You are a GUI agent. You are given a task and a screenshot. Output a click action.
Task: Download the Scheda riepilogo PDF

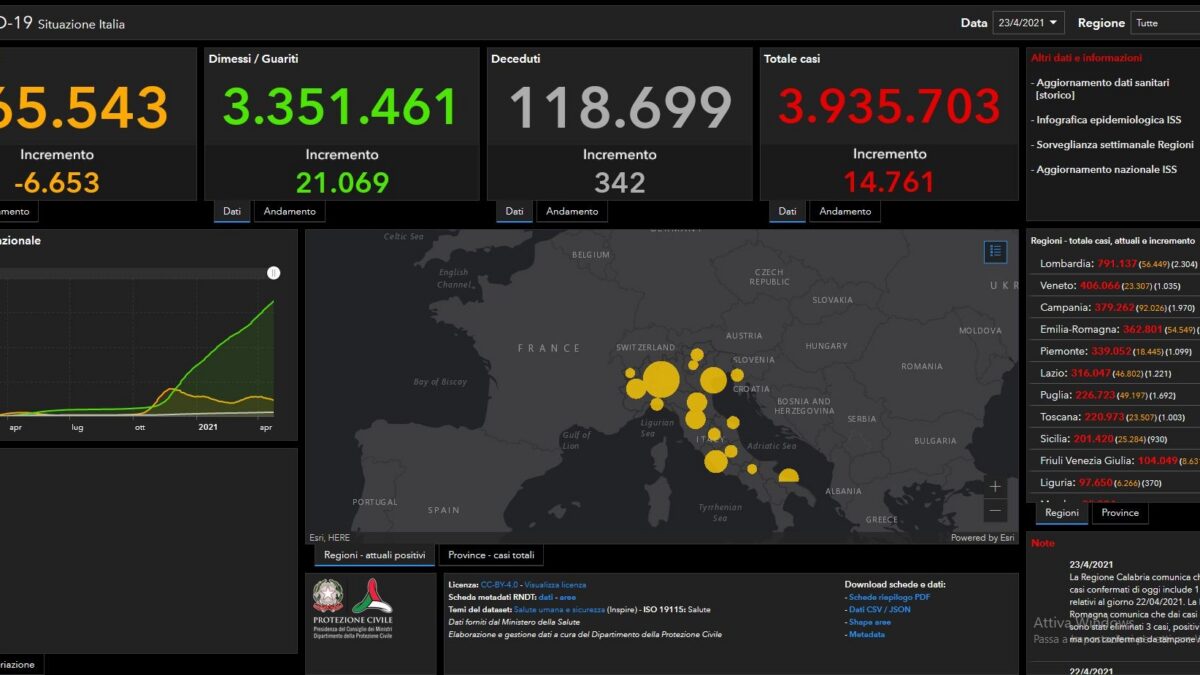pyautogui.click(x=889, y=597)
